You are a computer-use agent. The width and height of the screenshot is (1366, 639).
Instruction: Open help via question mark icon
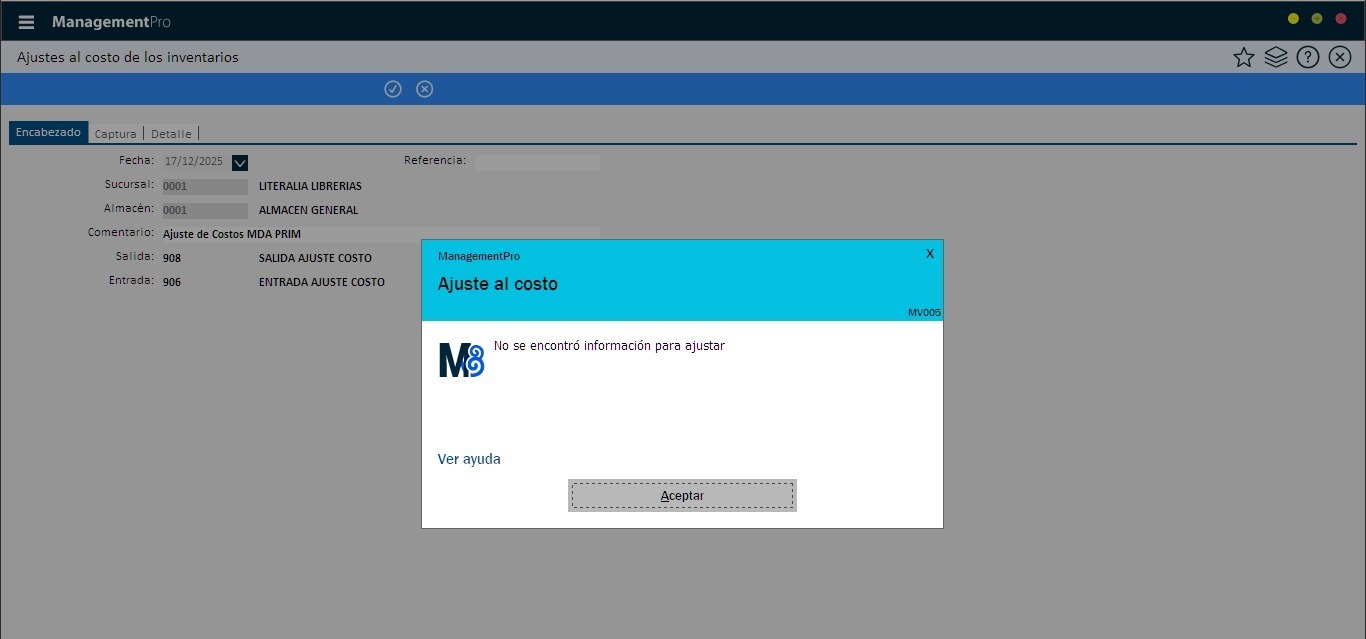point(1307,57)
